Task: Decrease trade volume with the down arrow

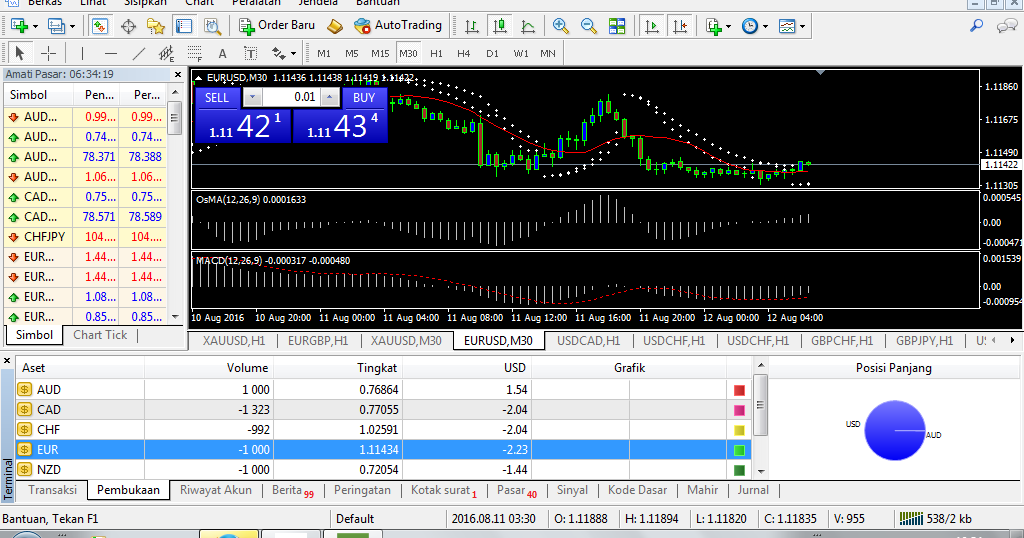Action: (253, 97)
